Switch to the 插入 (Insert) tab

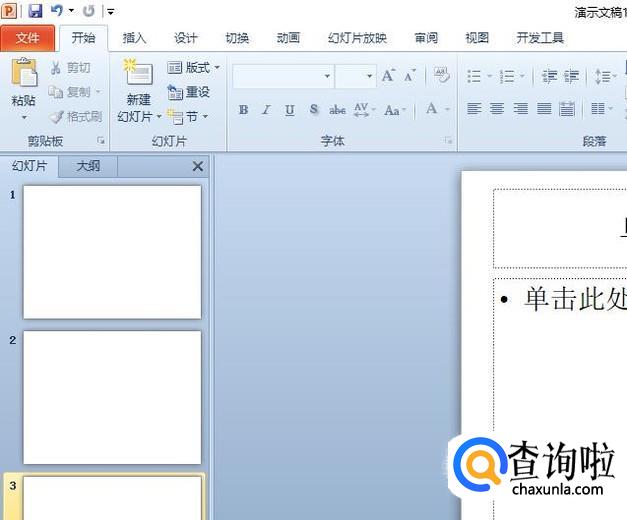(x=134, y=38)
